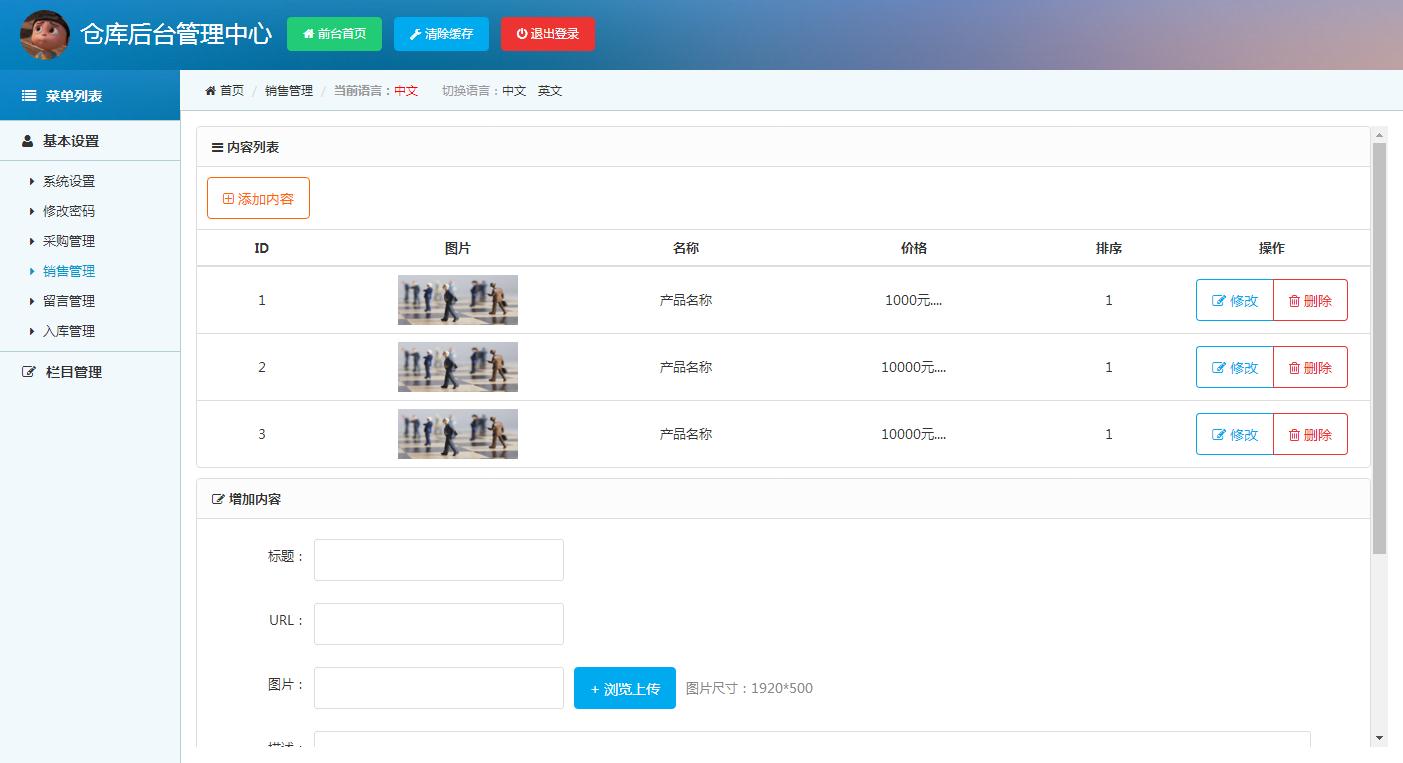The image size is (1403, 763).
Task: Open 入库管理 sidebar item
Action: (69, 331)
